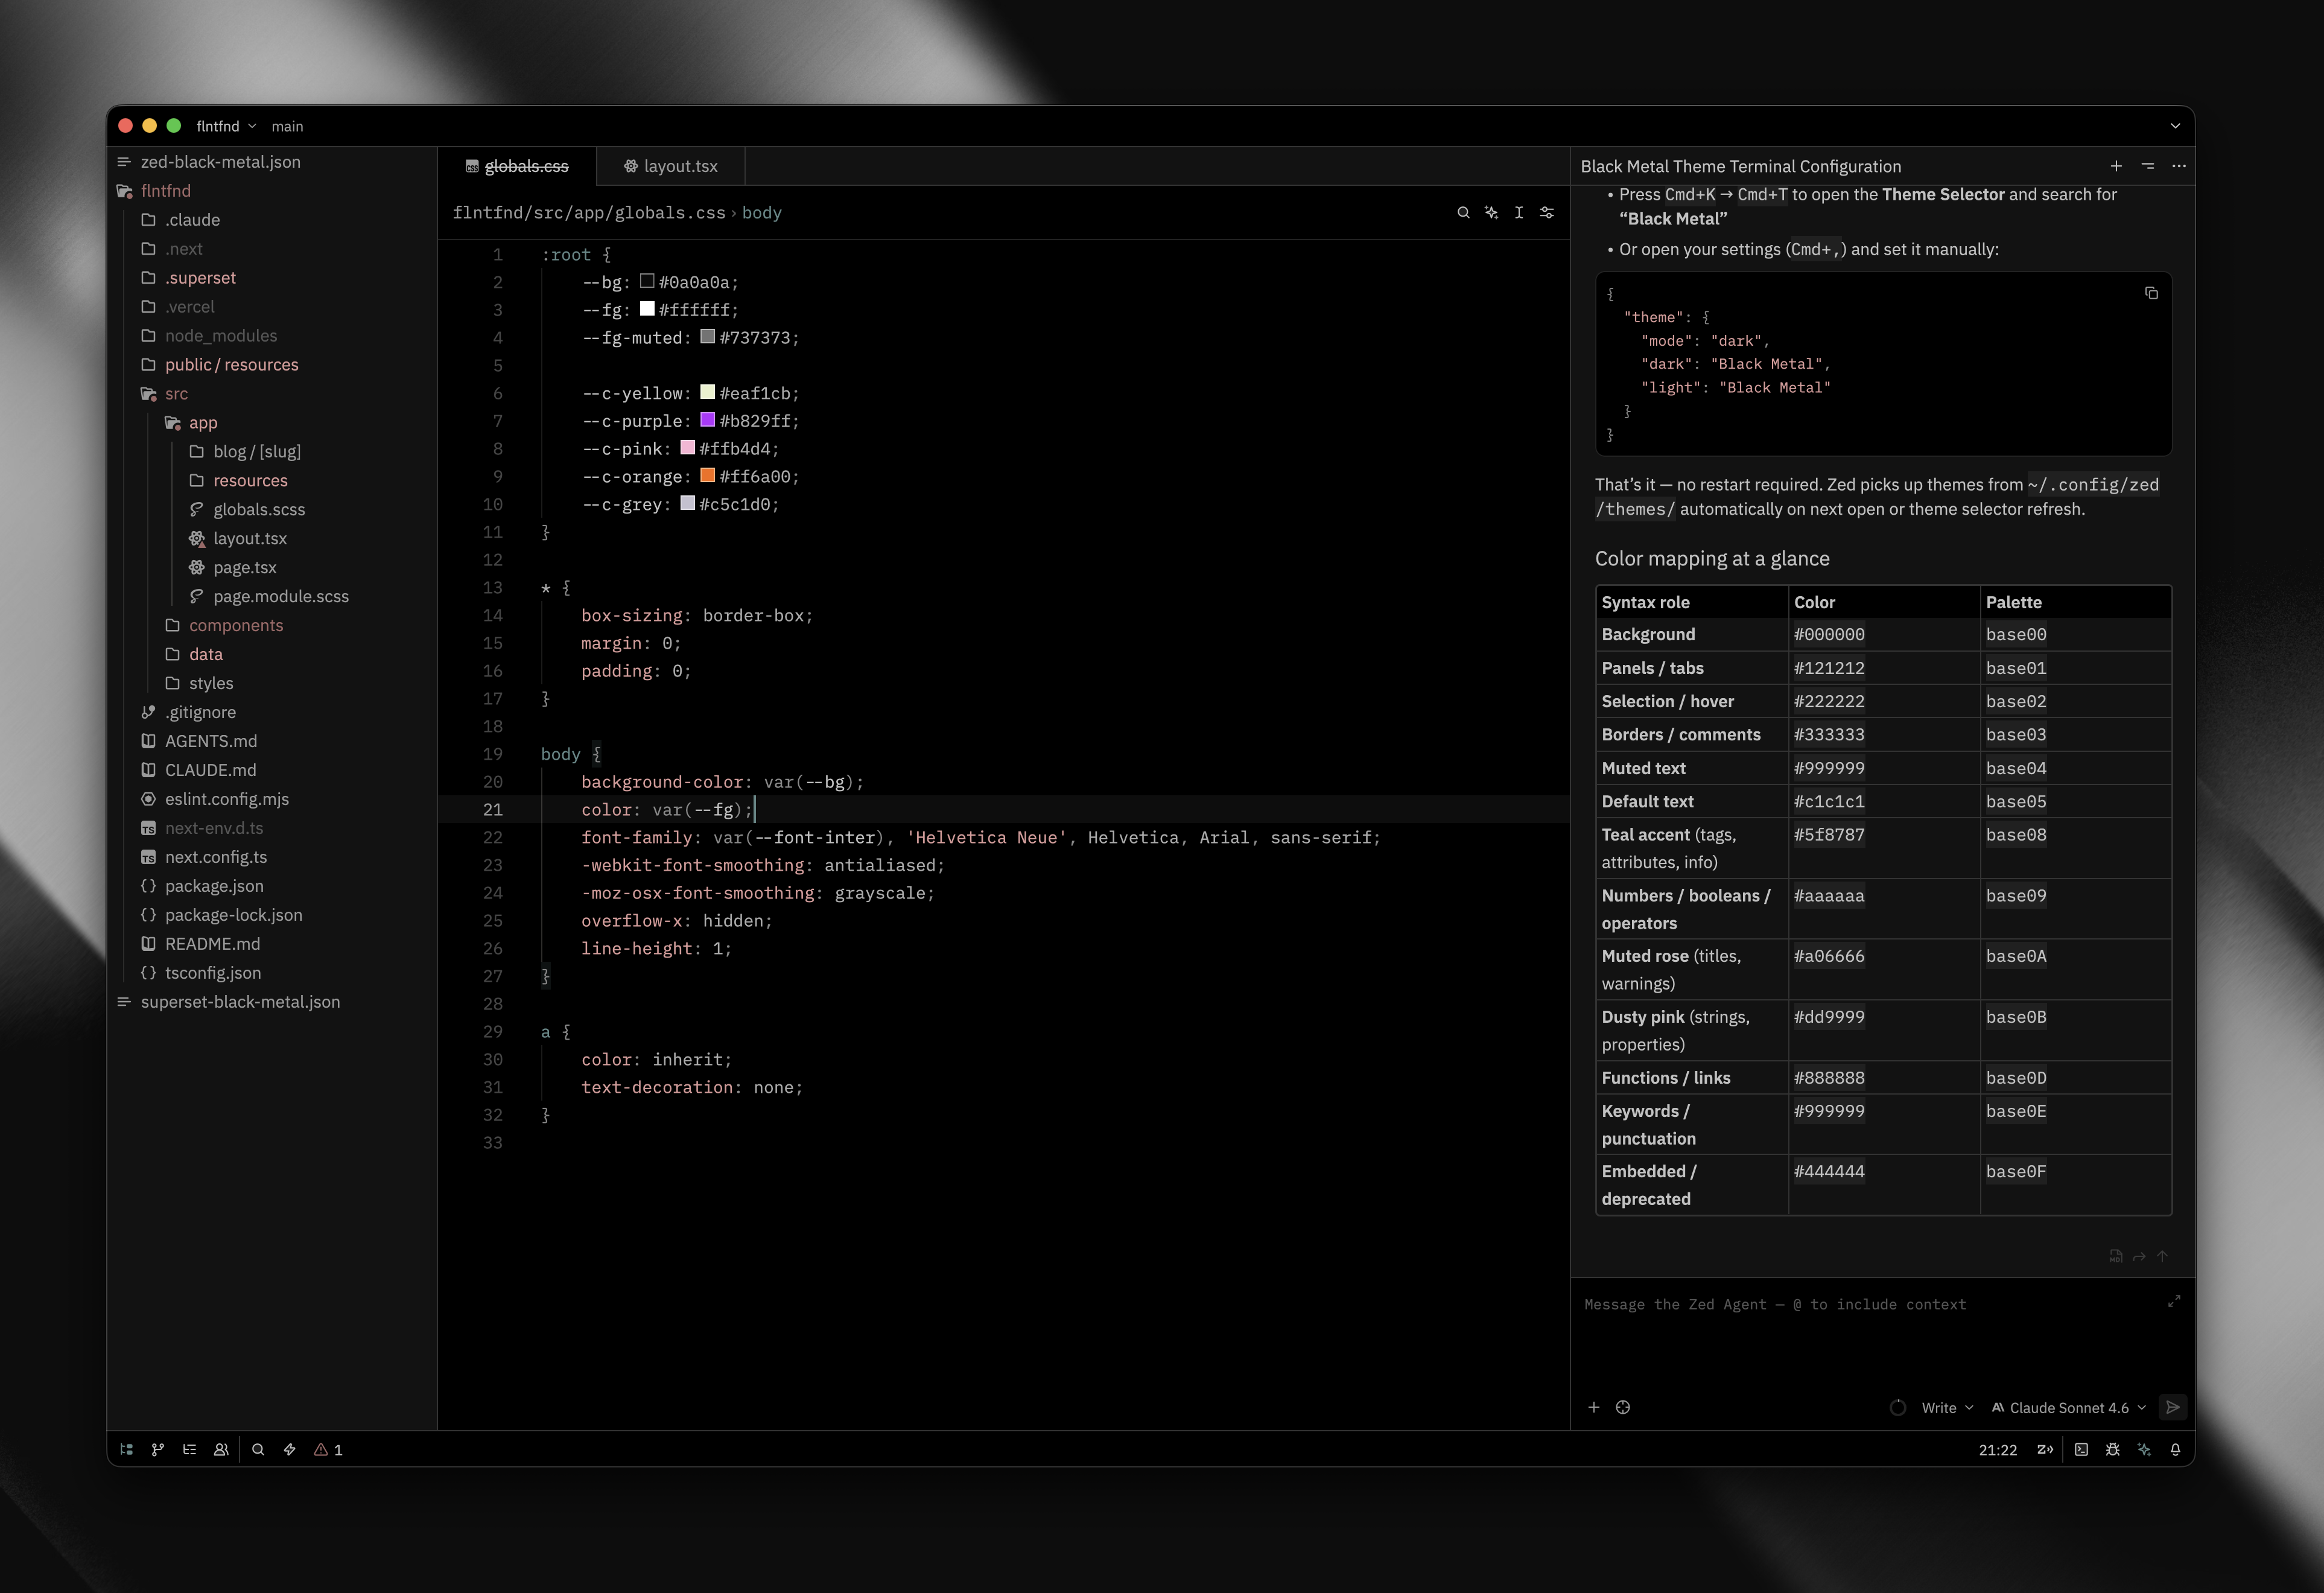Toggle the Agent panel sparkle icon
This screenshot has height=1593, width=2324.
click(x=2143, y=1449)
